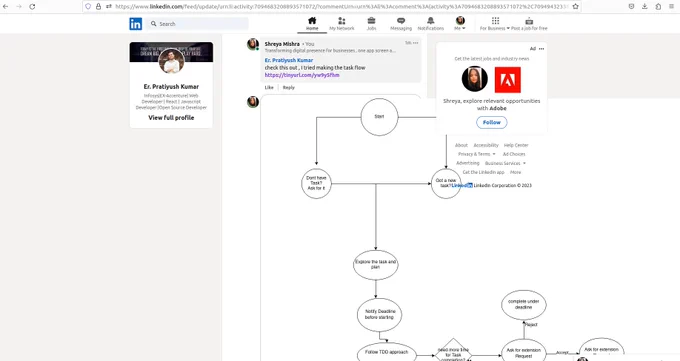Click the LinkedIn search field
The width and height of the screenshot is (680, 361).
coord(198,24)
